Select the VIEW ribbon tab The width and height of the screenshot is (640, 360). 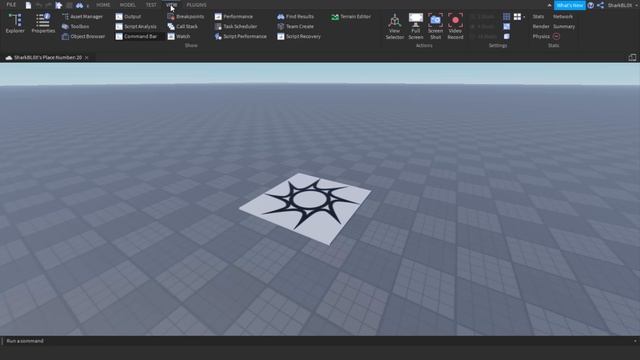[171, 5]
